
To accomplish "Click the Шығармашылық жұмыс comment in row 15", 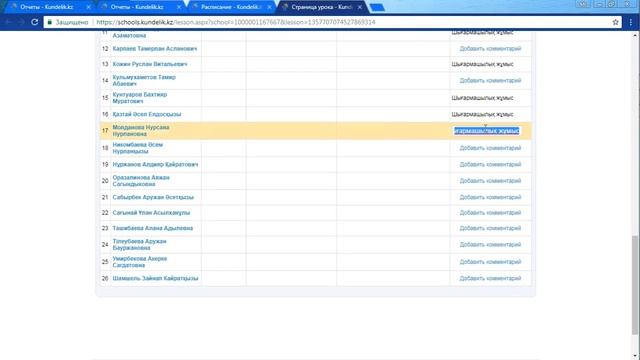I will click(x=482, y=98).
